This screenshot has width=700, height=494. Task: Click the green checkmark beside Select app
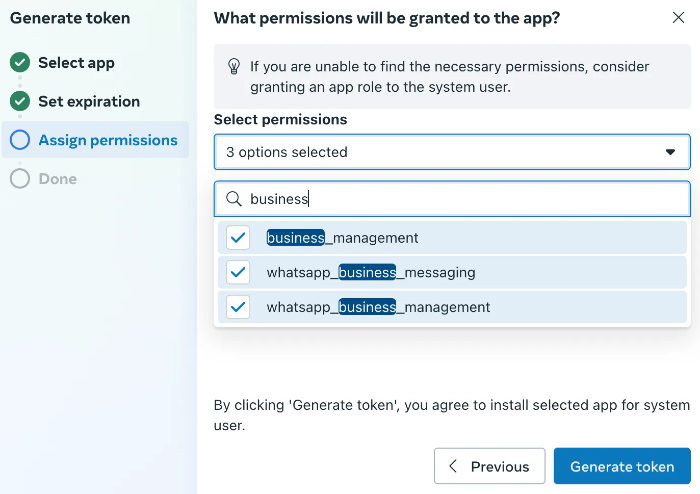[20, 63]
